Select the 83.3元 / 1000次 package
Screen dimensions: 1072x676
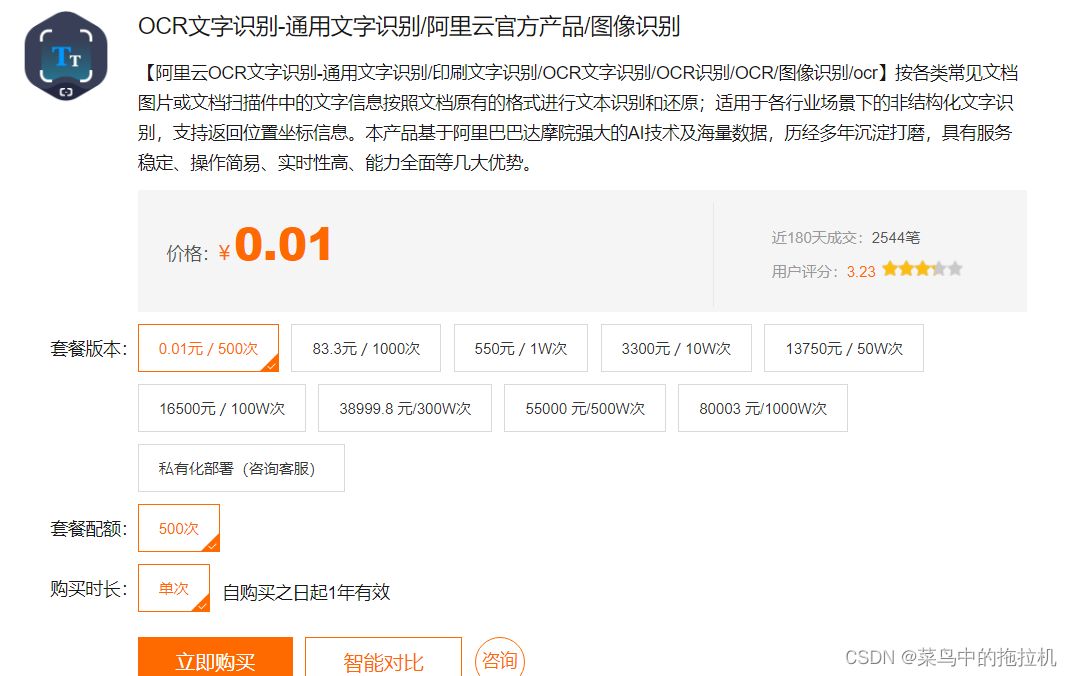(366, 348)
